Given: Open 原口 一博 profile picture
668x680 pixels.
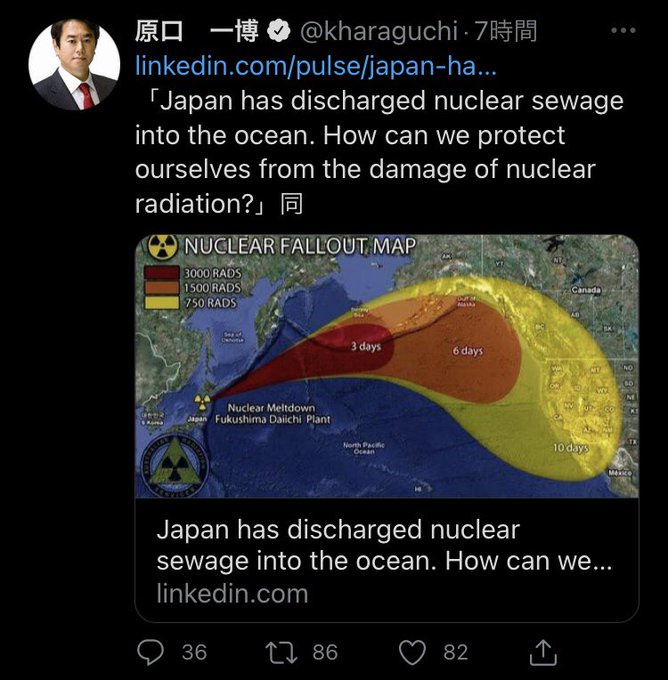Looking at the screenshot, I should click(x=74, y=64).
